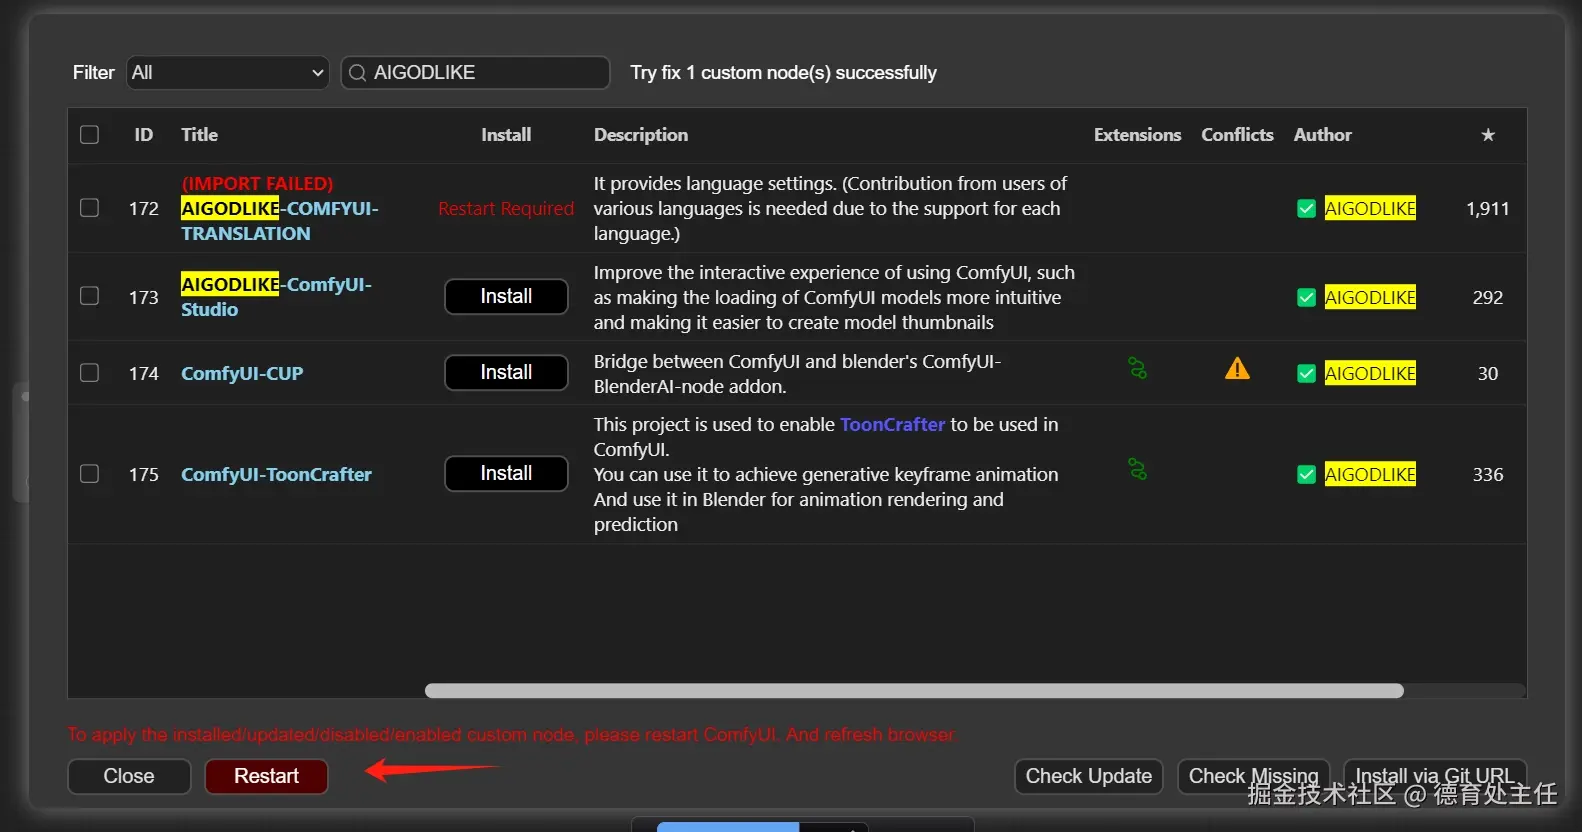Open the Filter dropdown set to All

pos(228,73)
